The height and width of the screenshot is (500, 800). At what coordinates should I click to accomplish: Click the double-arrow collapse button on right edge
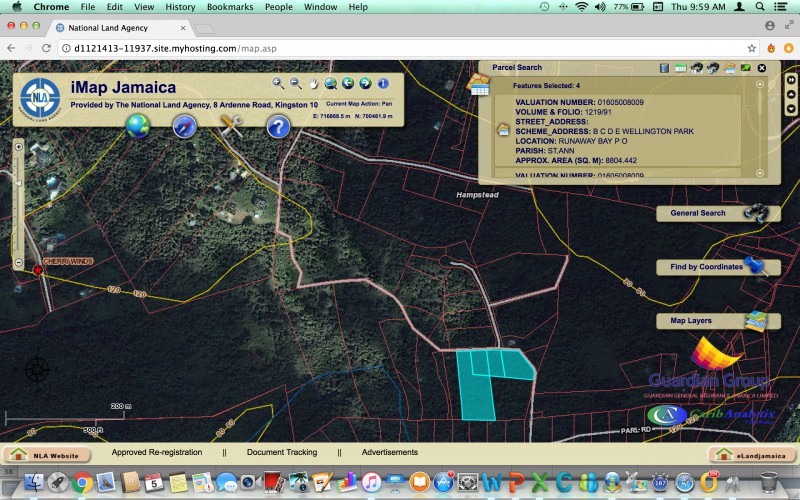[791, 80]
